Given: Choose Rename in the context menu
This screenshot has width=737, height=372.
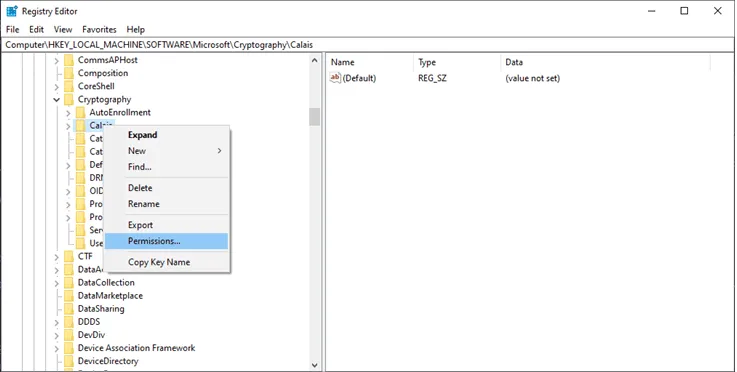Looking at the screenshot, I should point(166,204).
